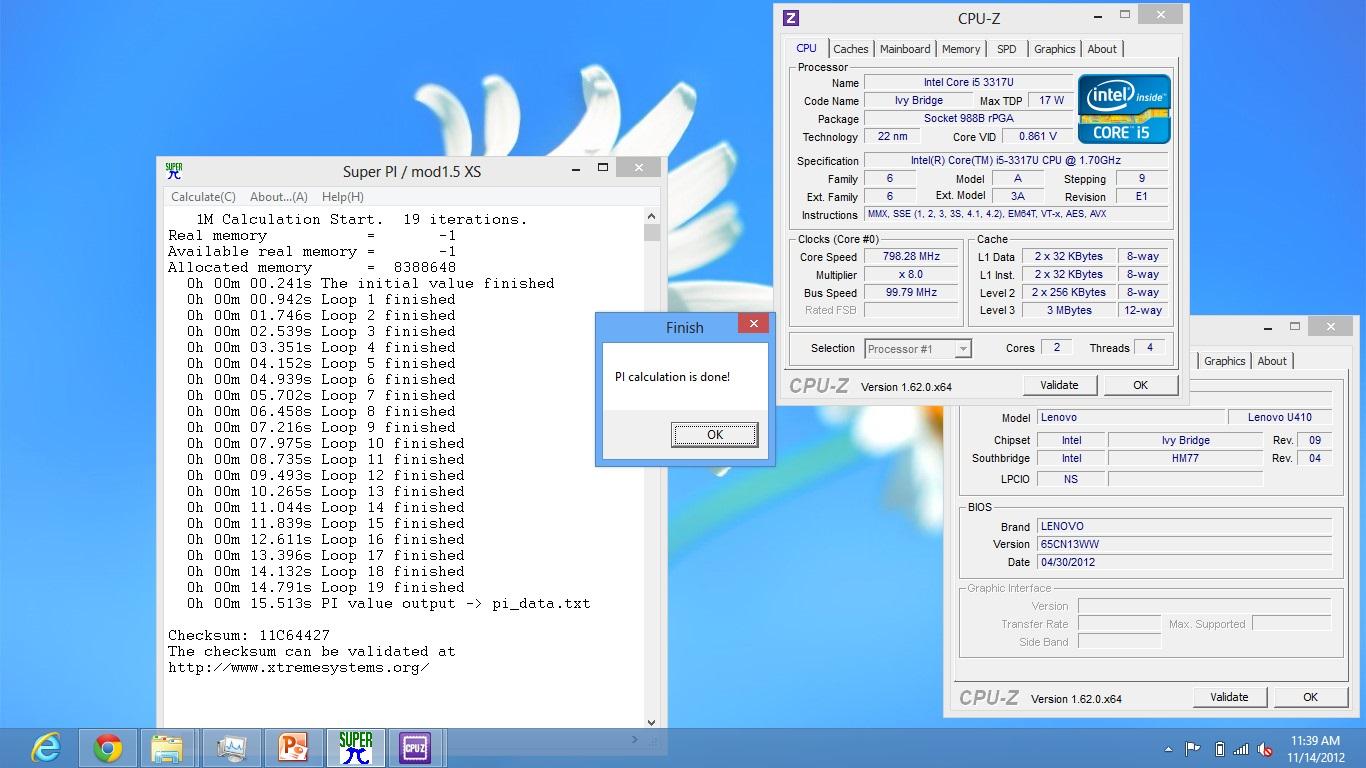Open Calculate(C) menu in Super PI
The width and height of the screenshot is (1366, 768).
[203, 197]
